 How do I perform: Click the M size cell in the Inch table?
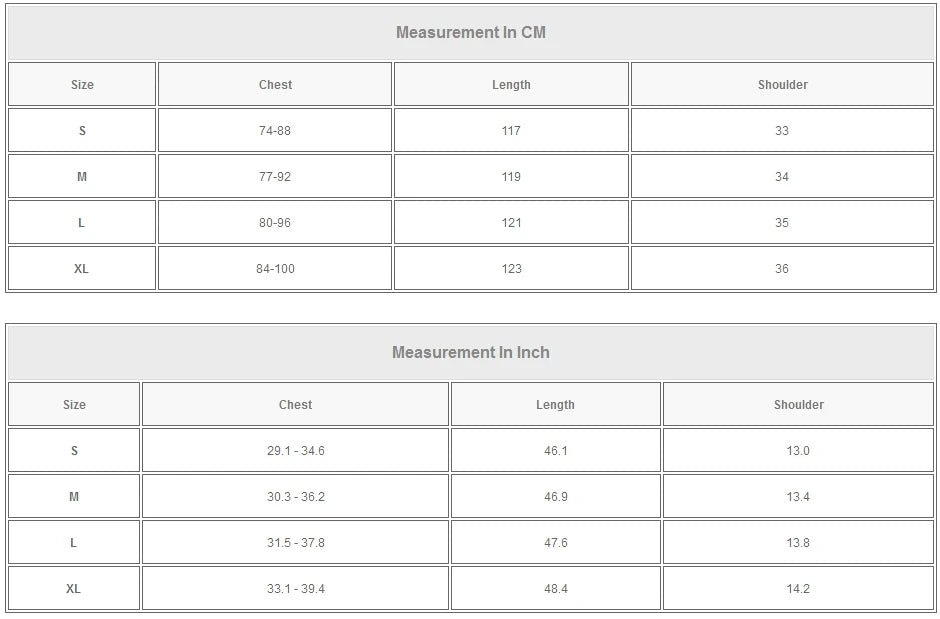74,497
